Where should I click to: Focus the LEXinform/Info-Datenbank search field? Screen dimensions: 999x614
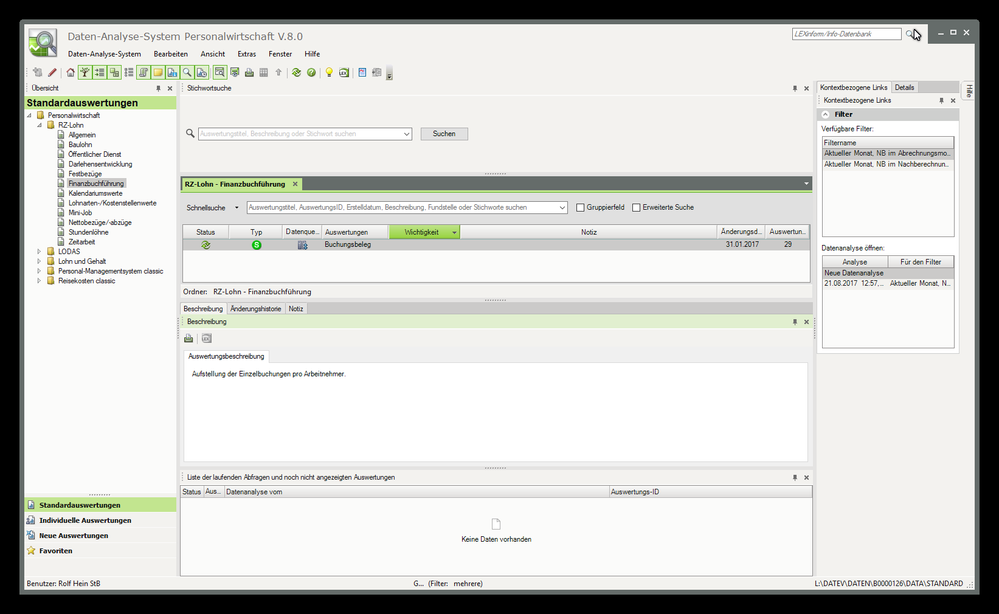click(847, 34)
